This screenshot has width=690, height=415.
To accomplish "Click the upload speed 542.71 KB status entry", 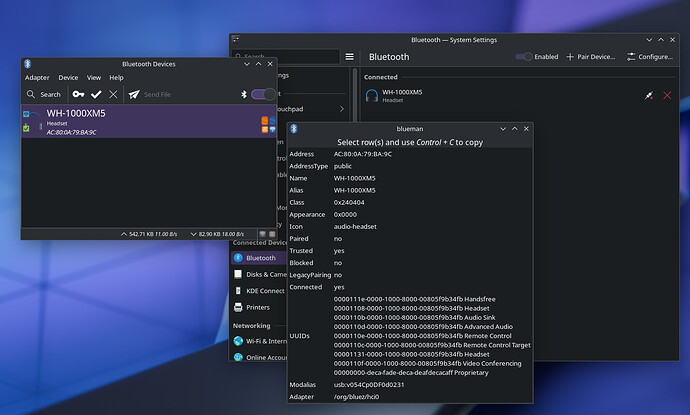I will click(x=149, y=234).
